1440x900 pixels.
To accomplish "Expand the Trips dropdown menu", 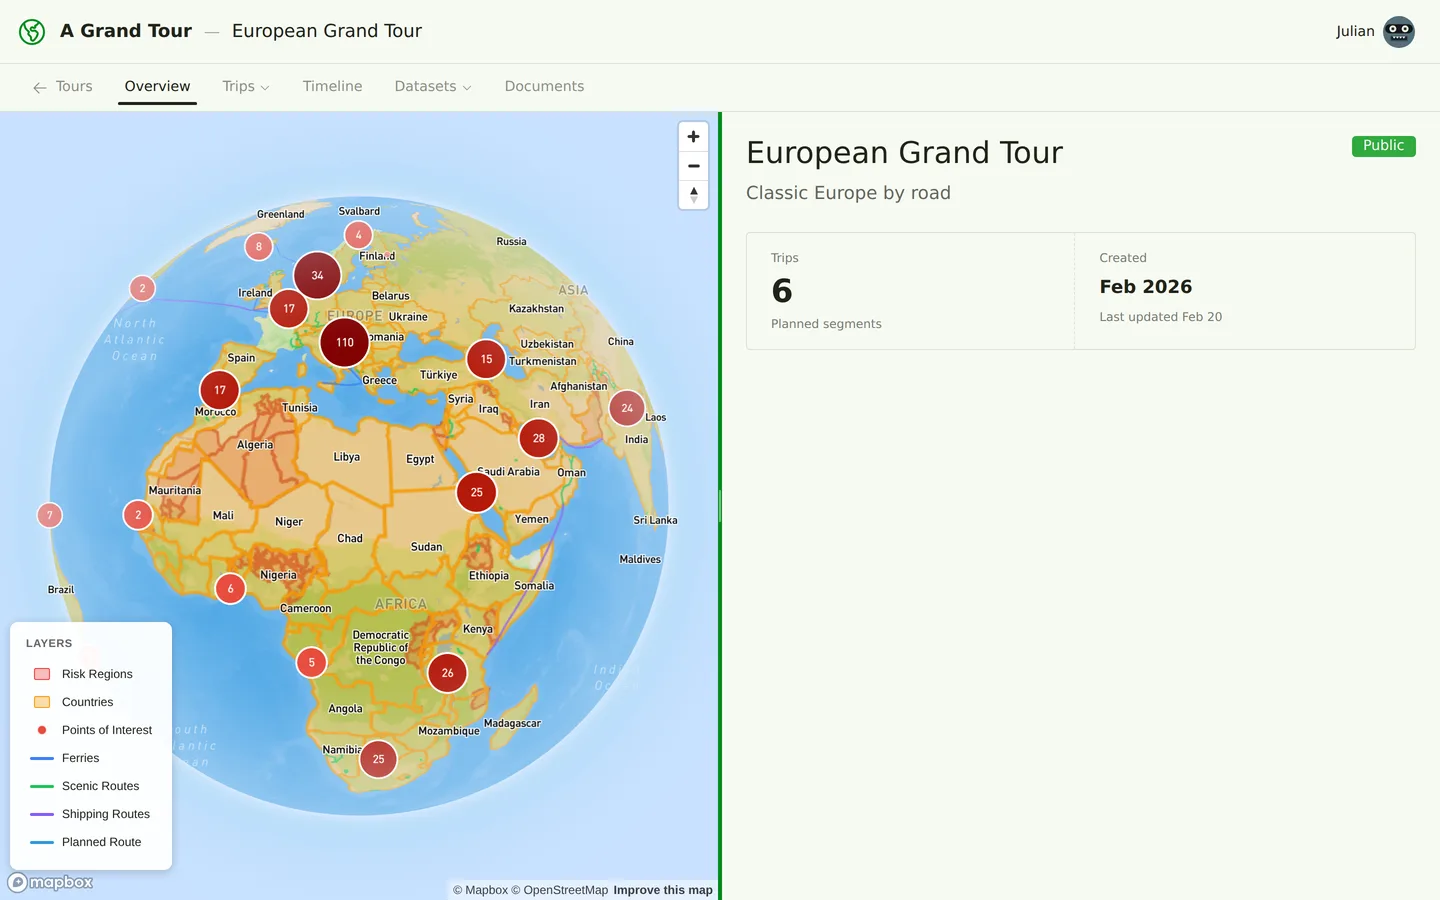I will (x=245, y=86).
